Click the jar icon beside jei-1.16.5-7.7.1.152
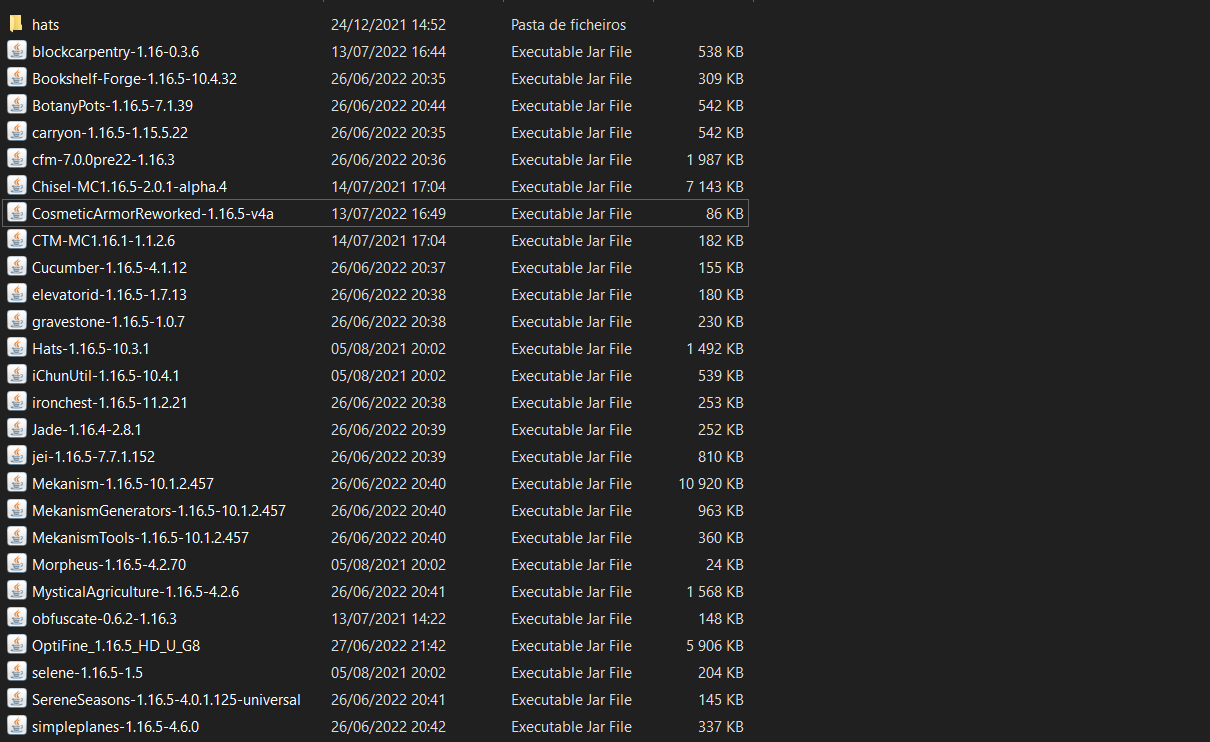 16,456
